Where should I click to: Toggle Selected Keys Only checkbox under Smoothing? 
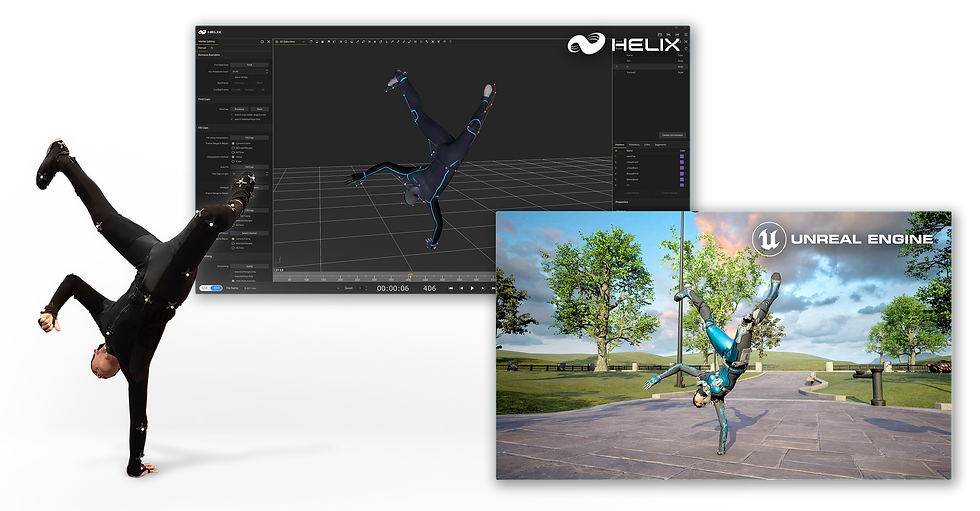click(232, 276)
